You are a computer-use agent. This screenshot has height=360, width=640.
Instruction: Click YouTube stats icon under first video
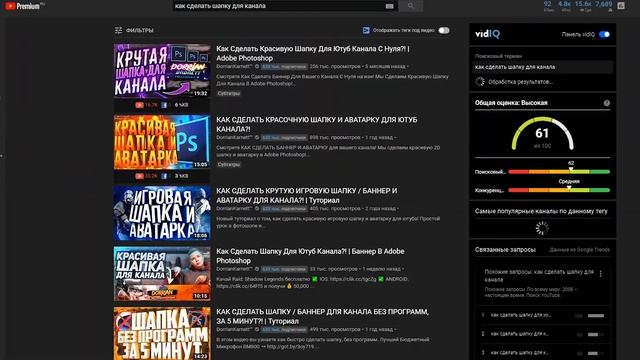(140, 105)
